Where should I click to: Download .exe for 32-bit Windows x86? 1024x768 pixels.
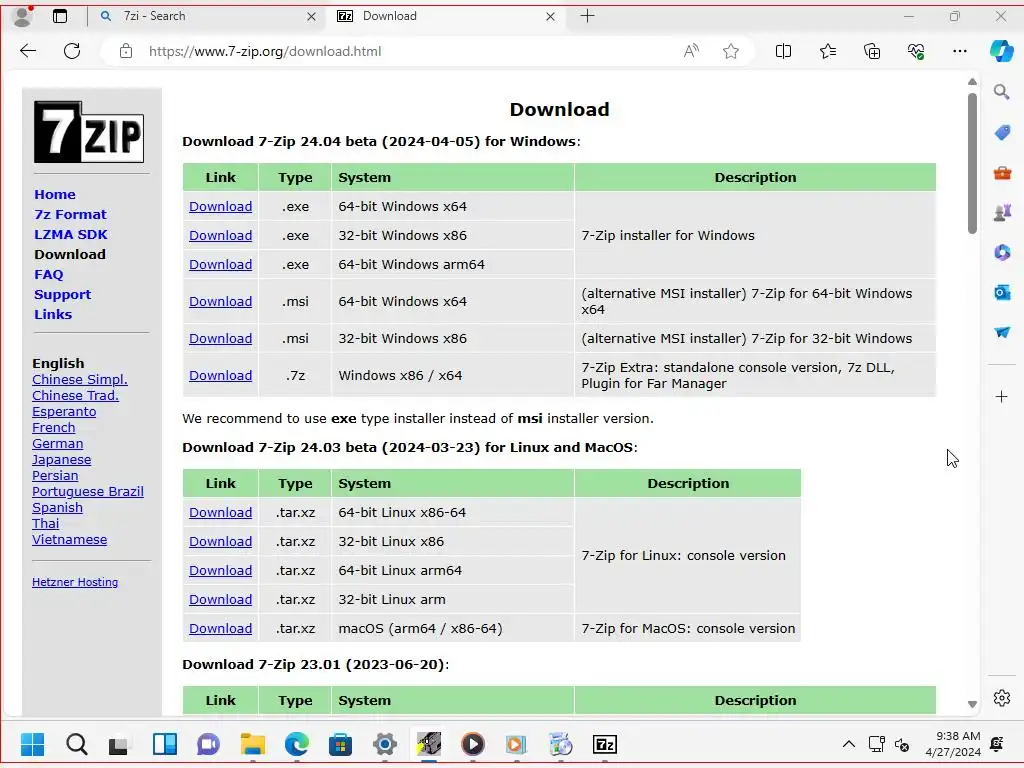coord(220,235)
